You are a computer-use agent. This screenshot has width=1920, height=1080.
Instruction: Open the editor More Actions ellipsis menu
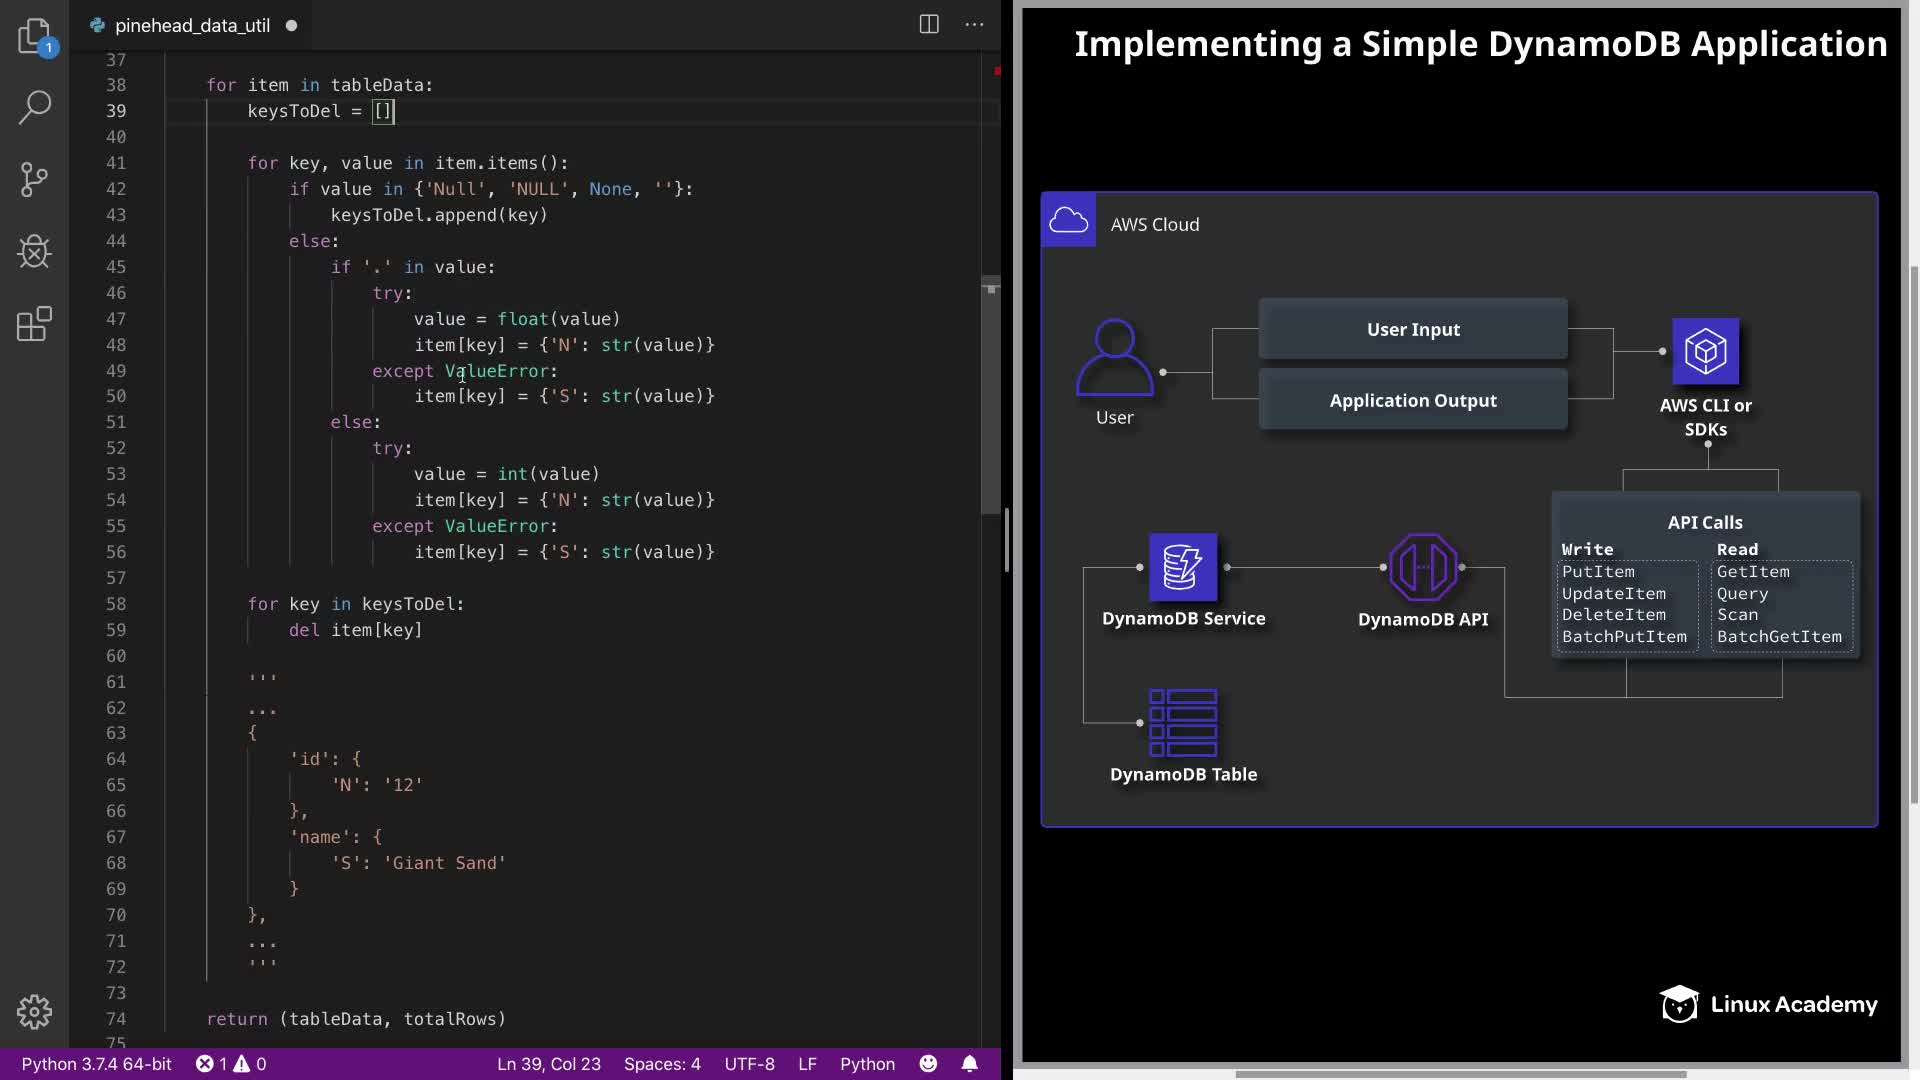click(x=974, y=25)
